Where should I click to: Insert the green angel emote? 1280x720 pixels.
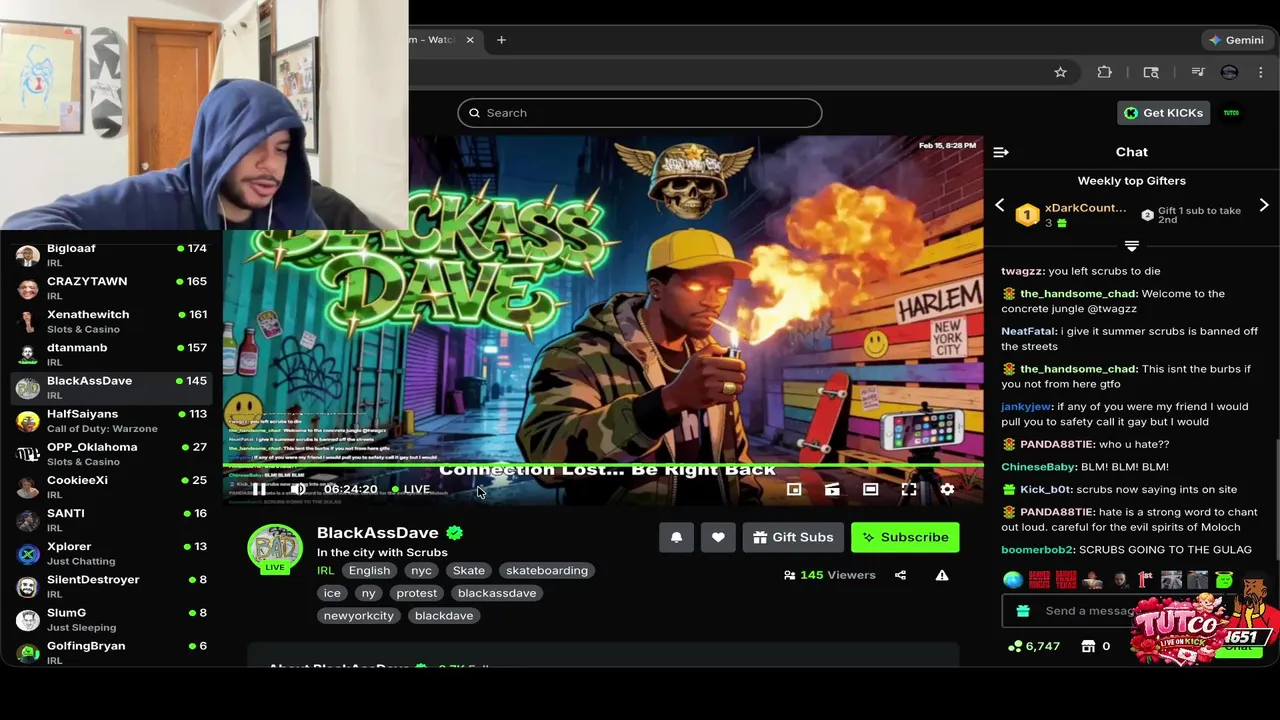tap(1224, 580)
